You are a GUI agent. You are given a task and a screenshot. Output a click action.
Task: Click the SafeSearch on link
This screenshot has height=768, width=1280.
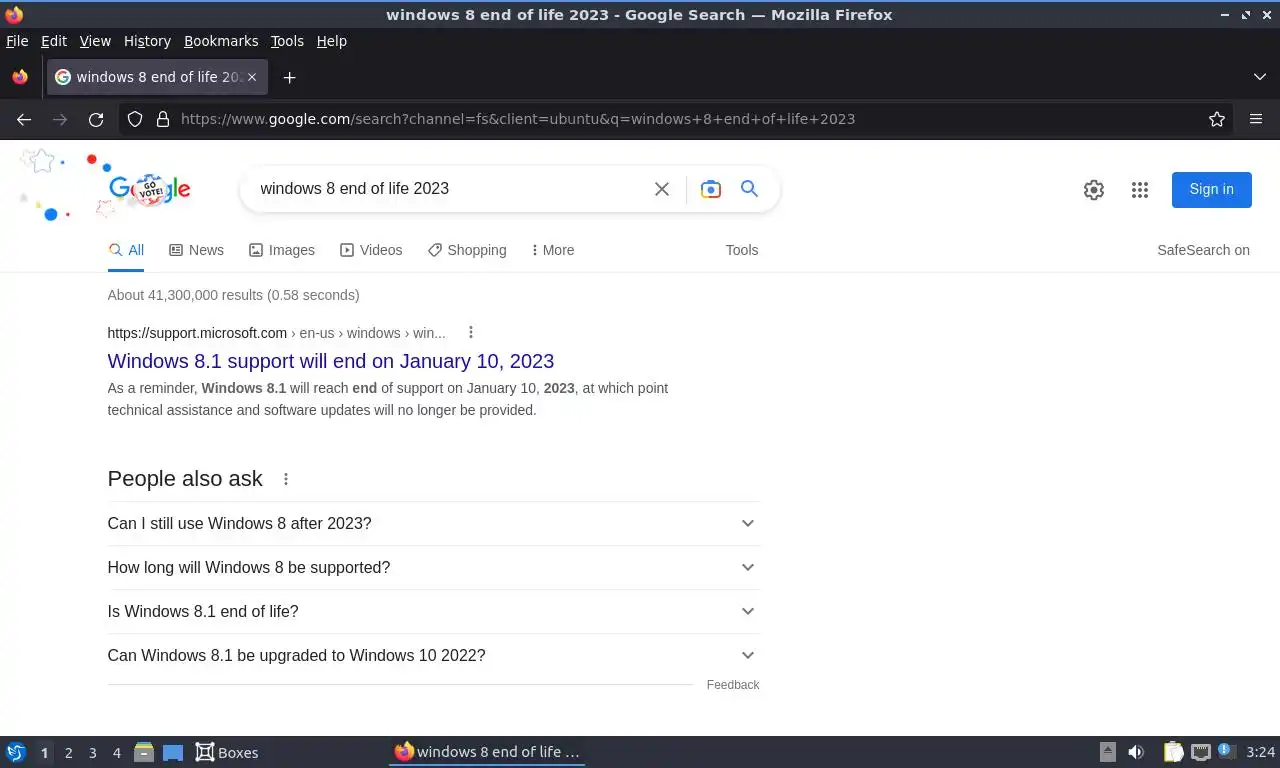1203,250
